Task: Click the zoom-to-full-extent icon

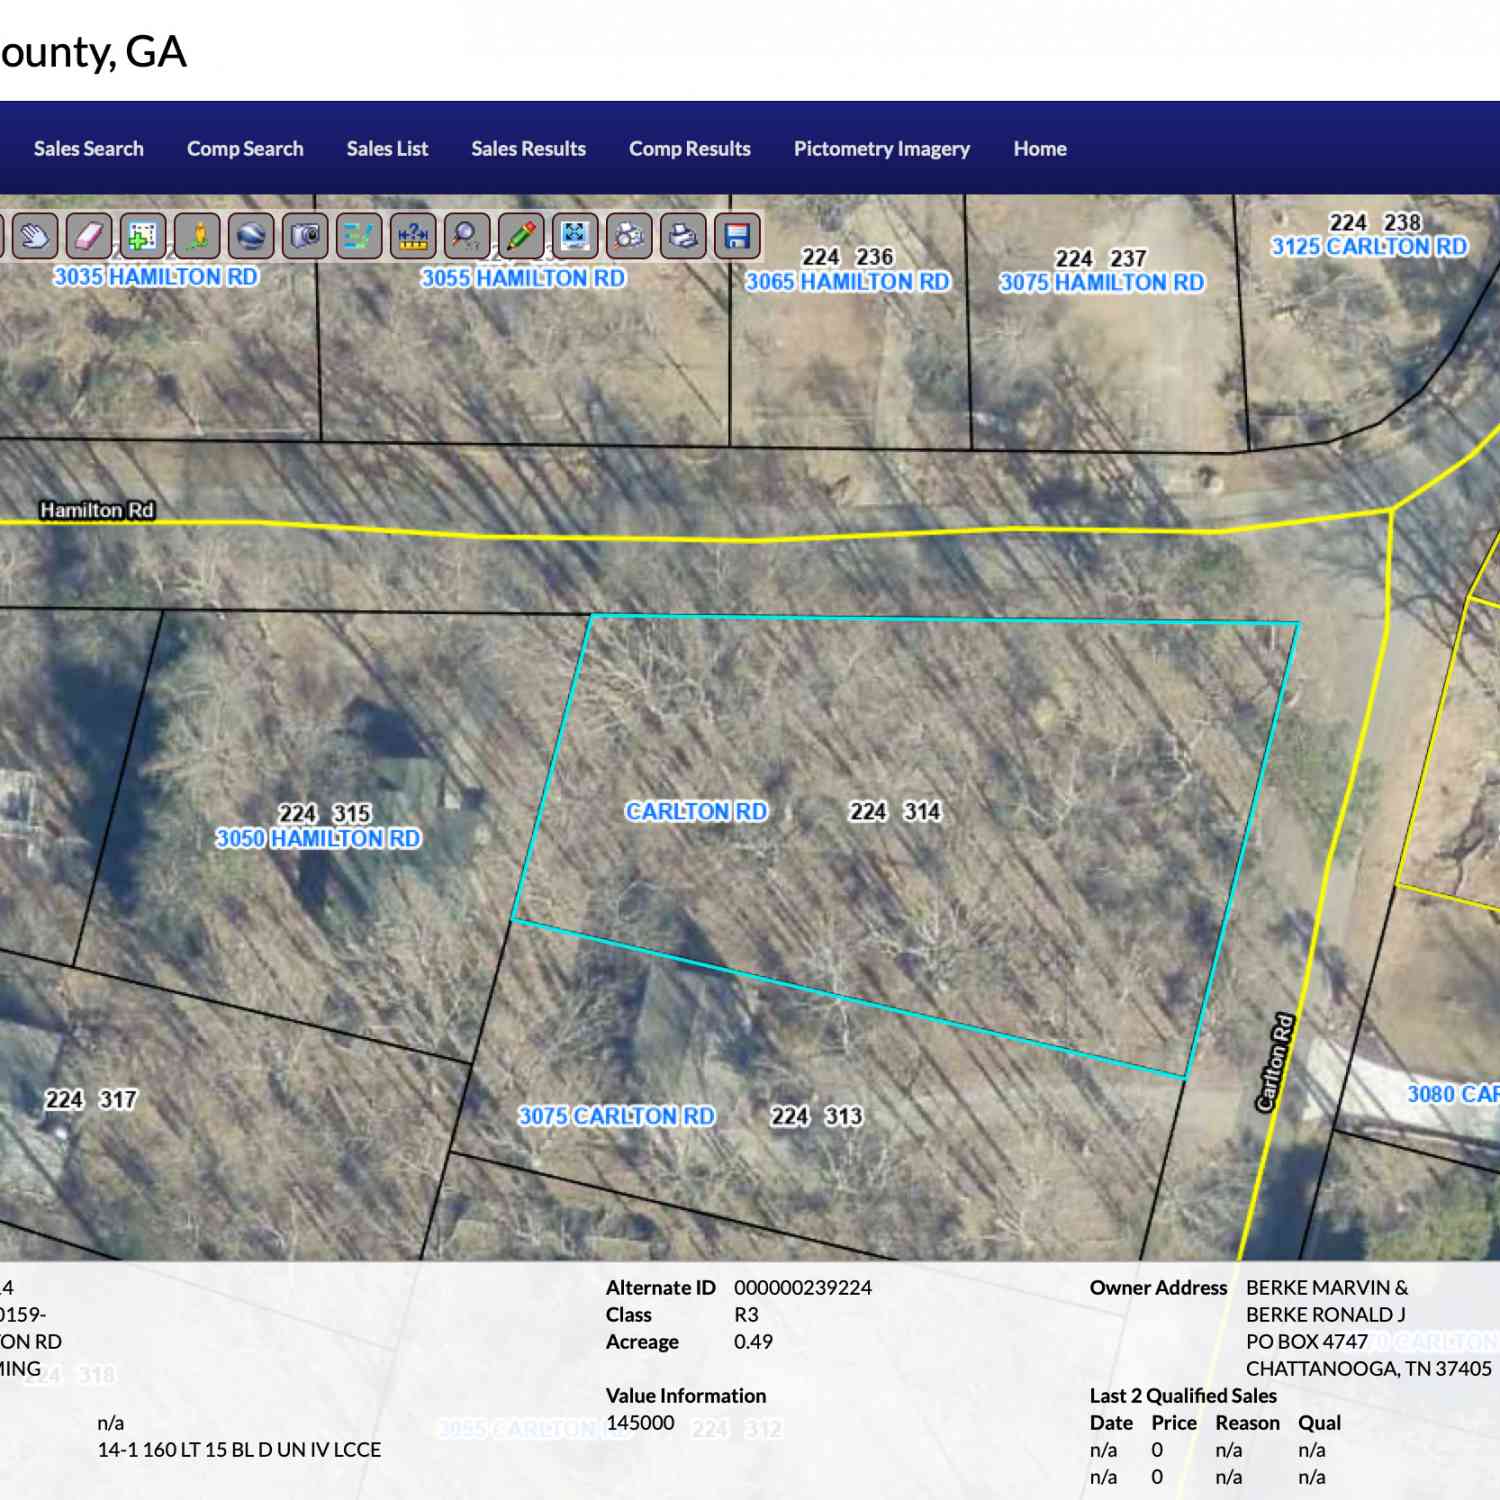Action: (x=575, y=236)
